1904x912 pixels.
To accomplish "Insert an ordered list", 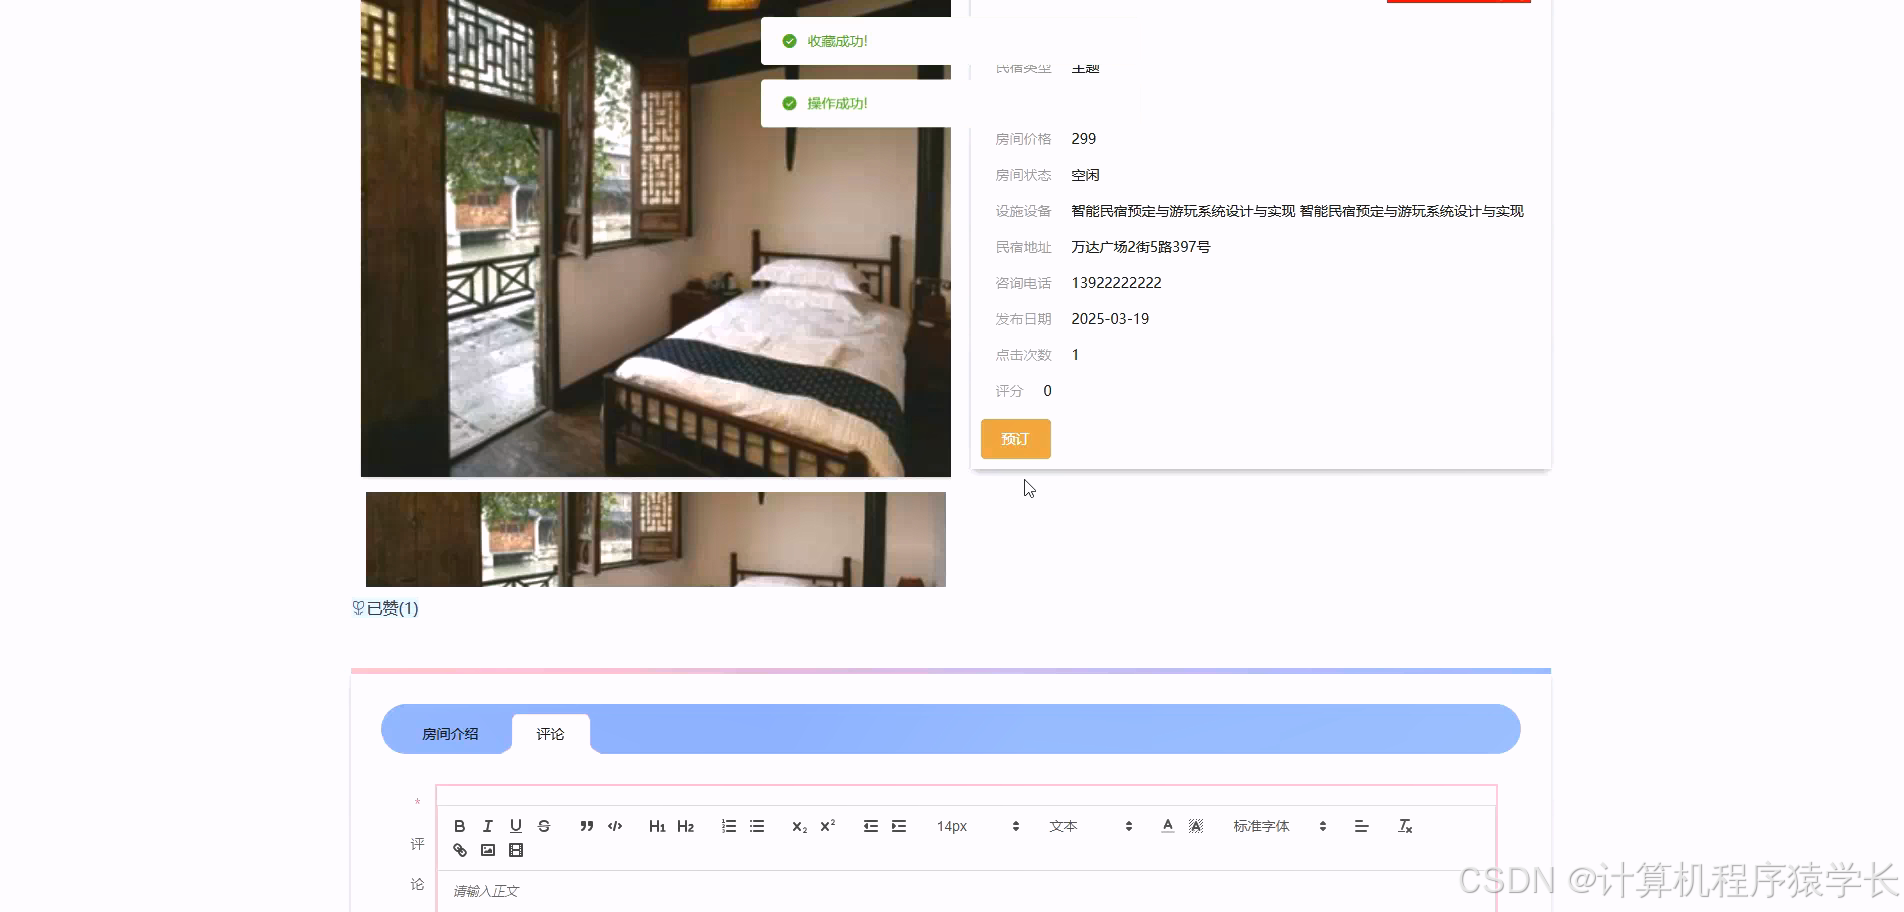I will [728, 825].
